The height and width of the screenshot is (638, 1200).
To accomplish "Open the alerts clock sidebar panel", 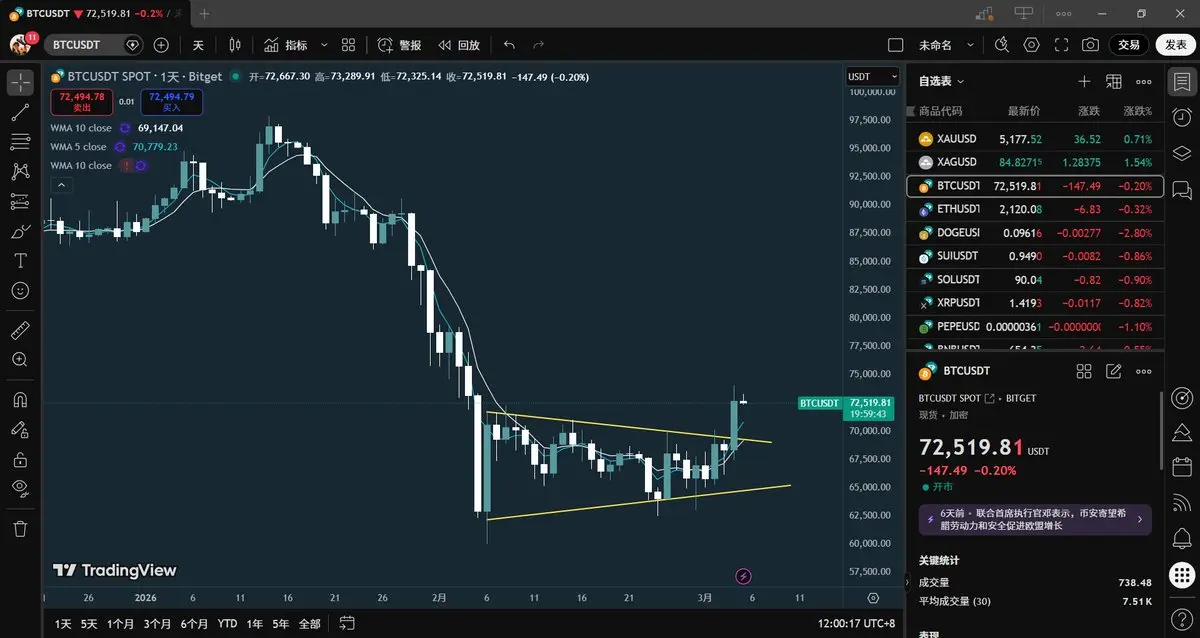I will pos(1181,117).
